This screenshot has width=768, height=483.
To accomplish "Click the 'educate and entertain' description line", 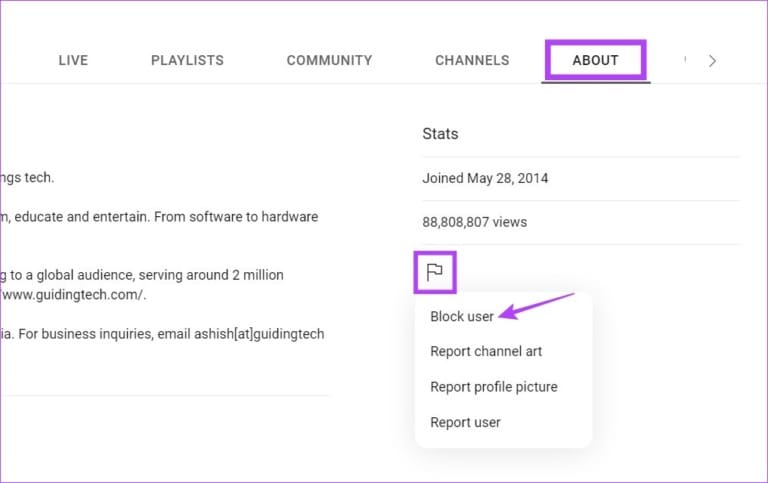I will point(159,217).
